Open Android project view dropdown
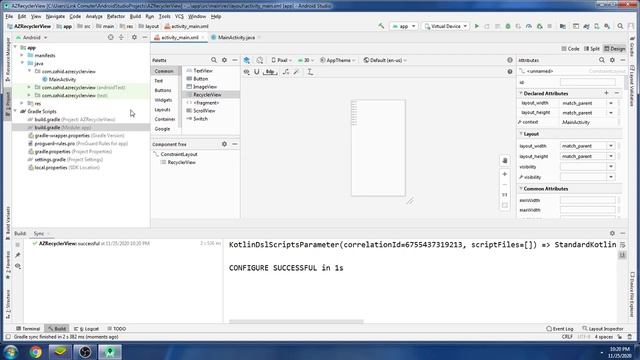Screen dimensions: 640x360 pyautogui.click(x=32, y=38)
